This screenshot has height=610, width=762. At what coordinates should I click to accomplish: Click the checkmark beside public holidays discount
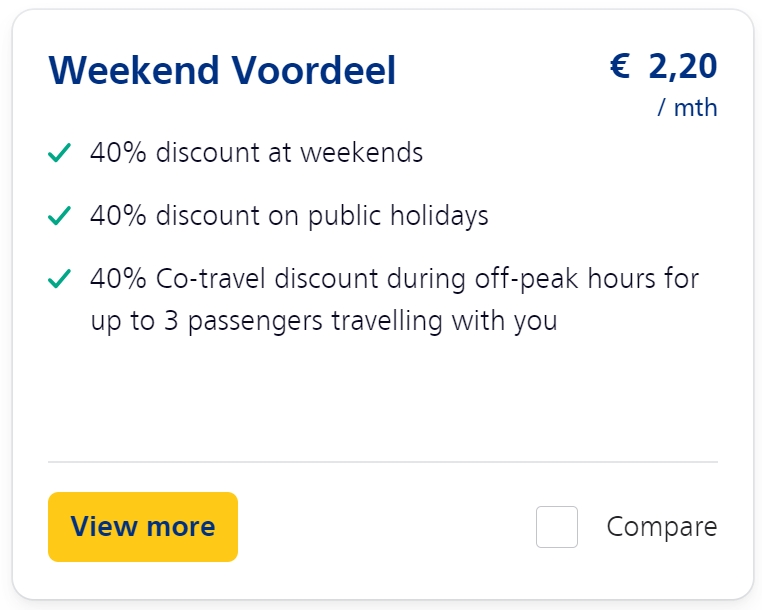pyautogui.click(x=59, y=215)
